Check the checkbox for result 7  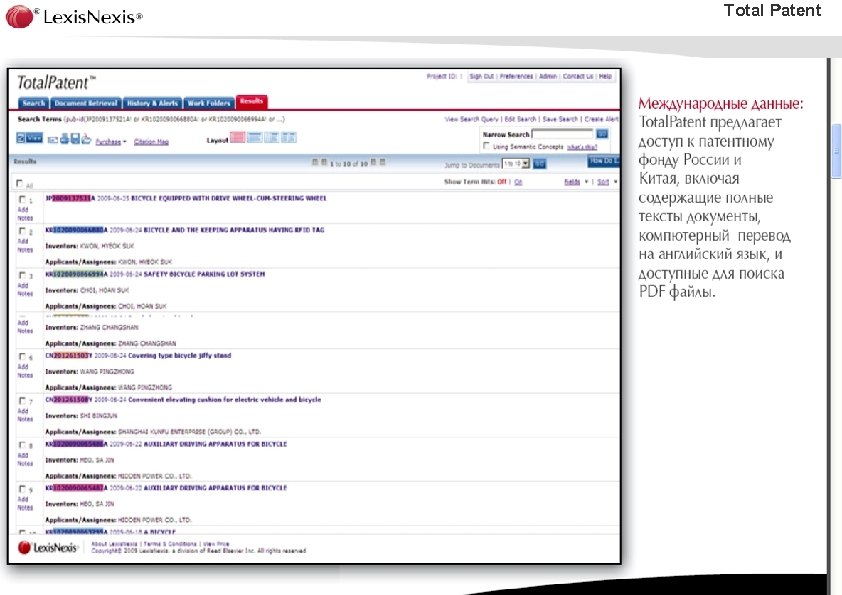pos(23,401)
